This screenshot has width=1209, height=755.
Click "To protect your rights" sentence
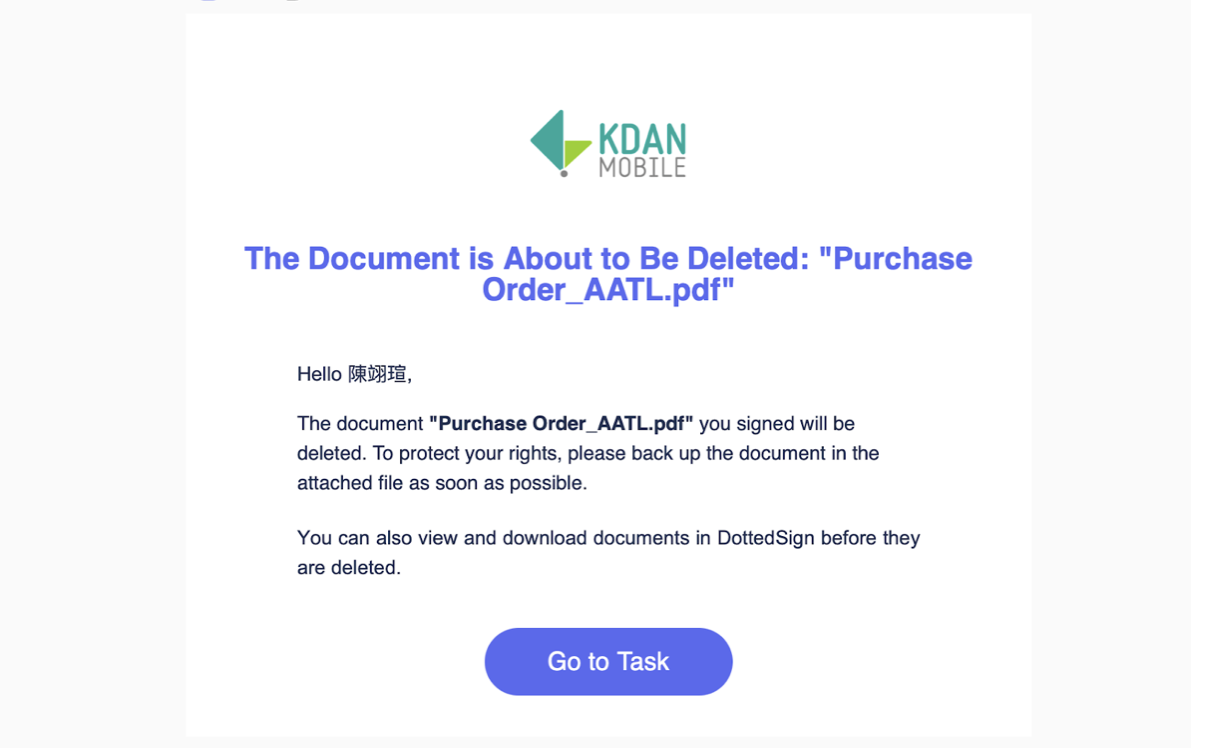[467, 453]
